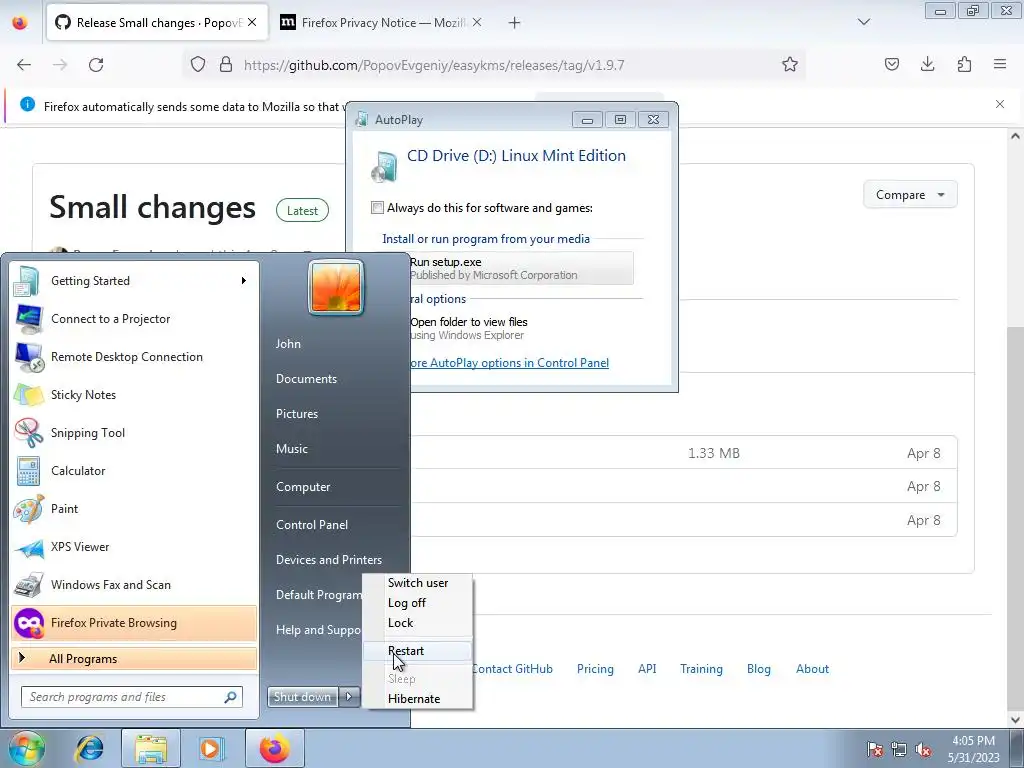Click the Firefox taskbar button
Viewport: 1024px width, 768px height.
click(274, 748)
